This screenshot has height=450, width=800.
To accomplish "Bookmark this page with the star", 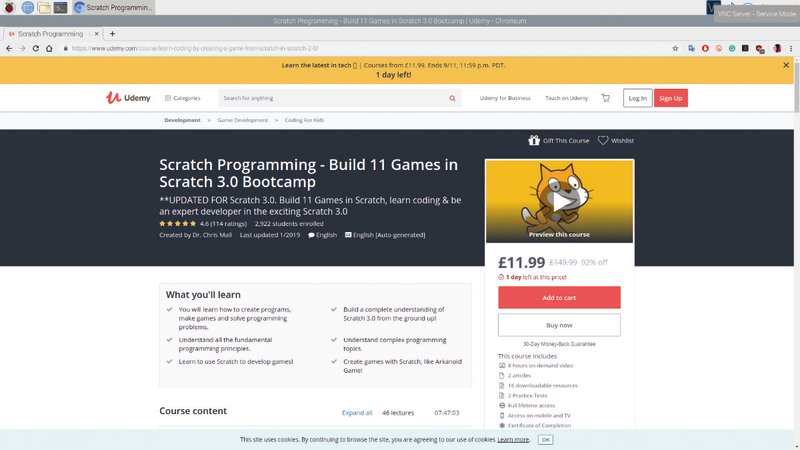I will pos(675,48).
